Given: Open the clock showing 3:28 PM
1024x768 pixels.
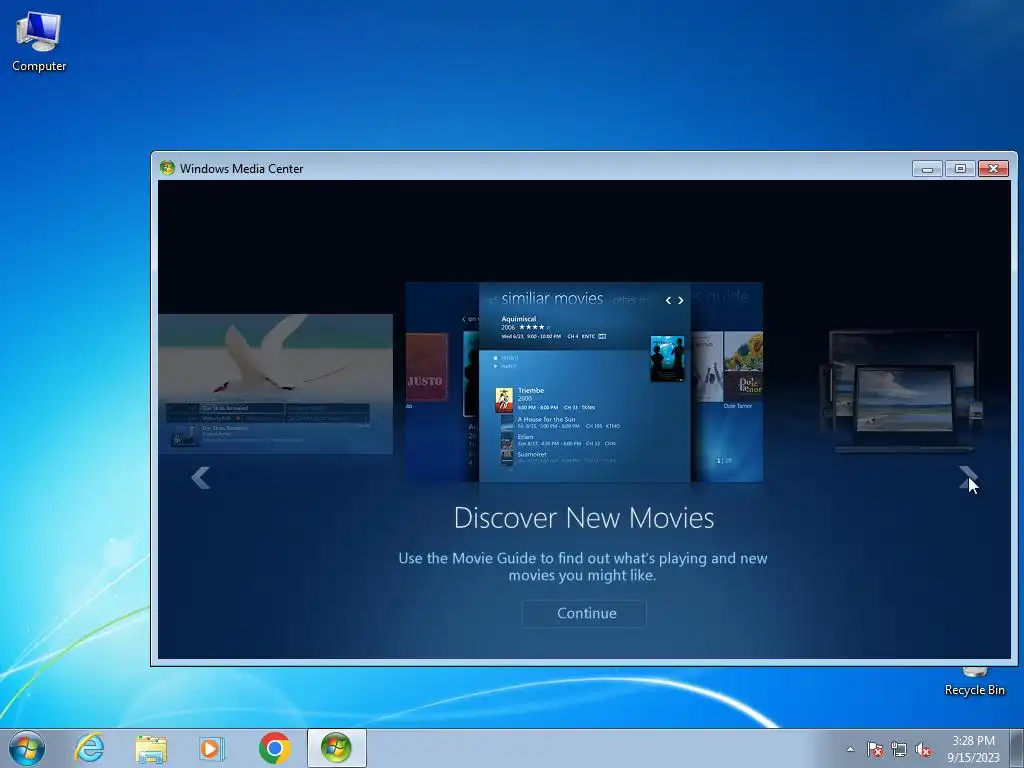Looking at the screenshot, I should tap(973, 748).
